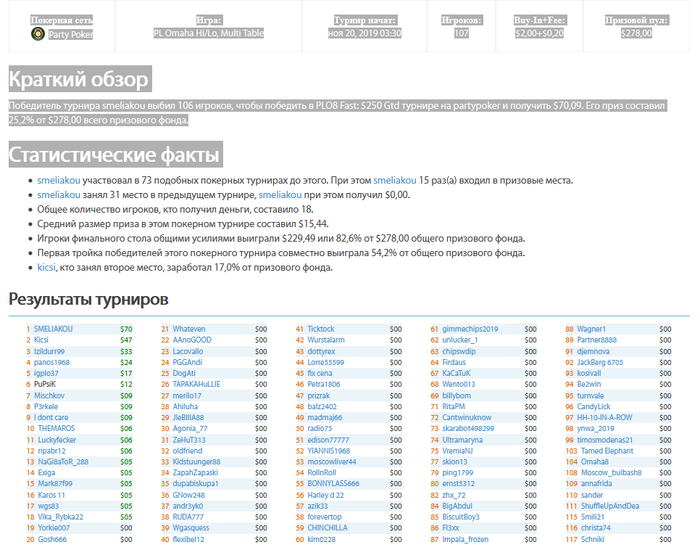Open Petra1806 player link

324,384
